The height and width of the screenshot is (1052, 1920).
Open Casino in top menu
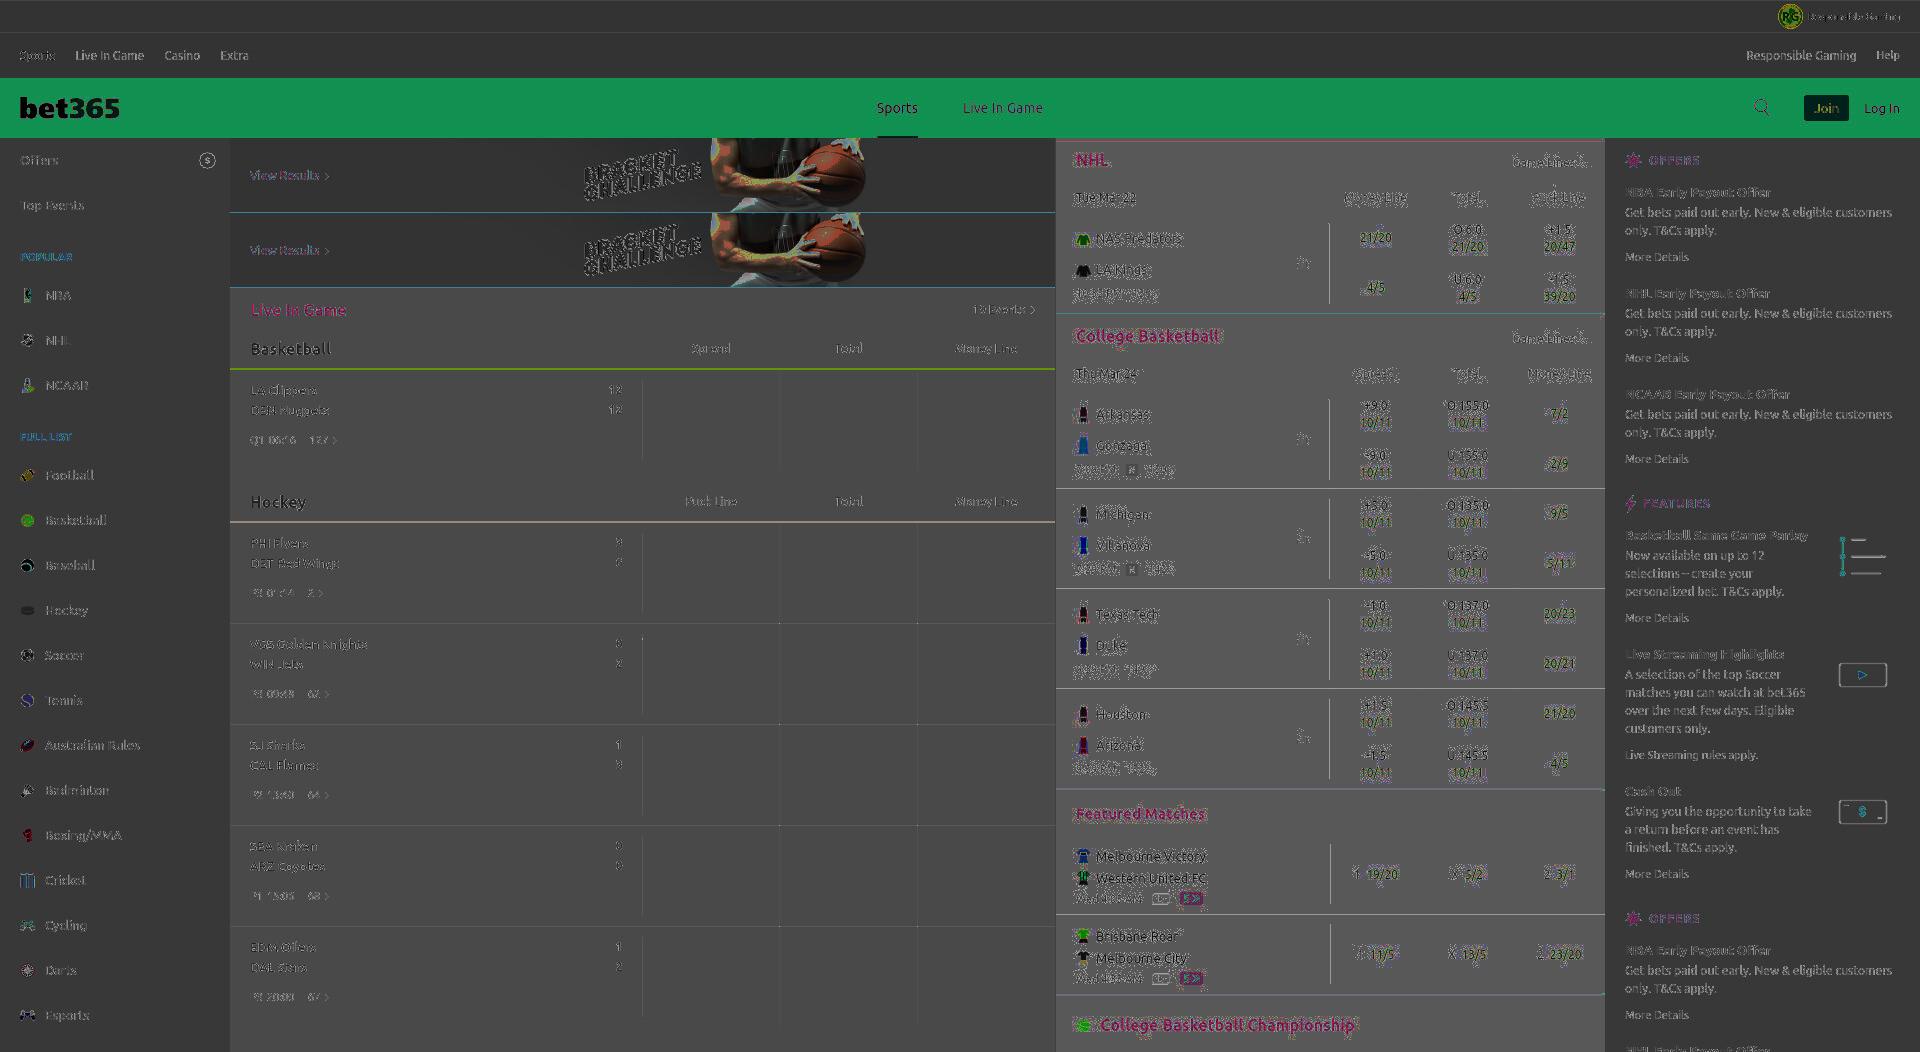click(182, 55)
